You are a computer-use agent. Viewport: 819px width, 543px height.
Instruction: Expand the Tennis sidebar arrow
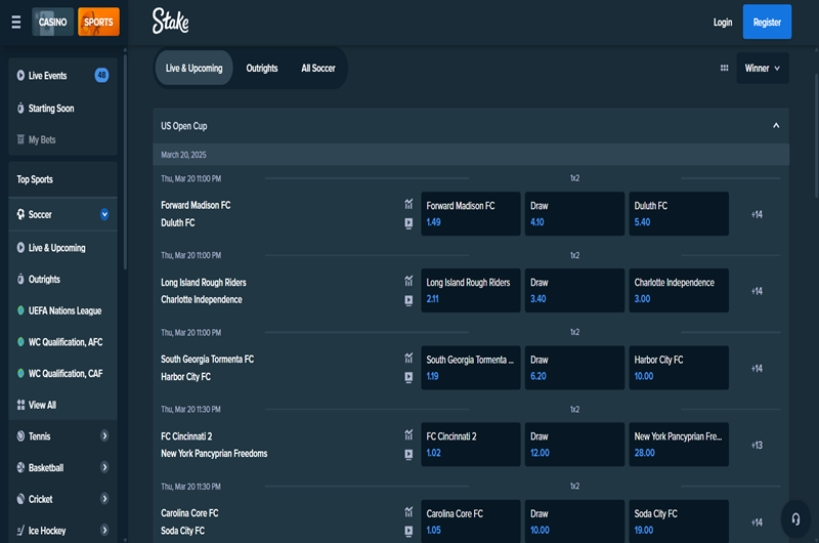(104, 436)
